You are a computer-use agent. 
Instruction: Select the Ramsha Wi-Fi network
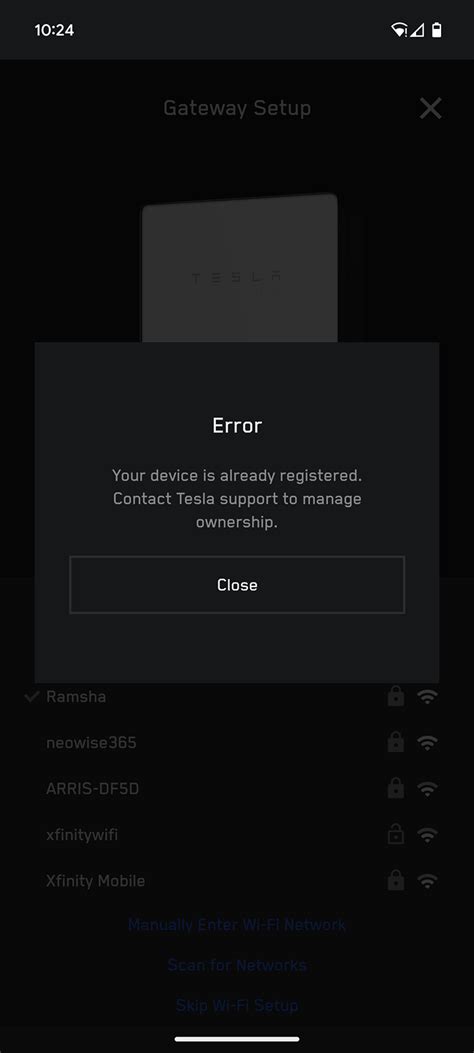[x=237, y=697]
